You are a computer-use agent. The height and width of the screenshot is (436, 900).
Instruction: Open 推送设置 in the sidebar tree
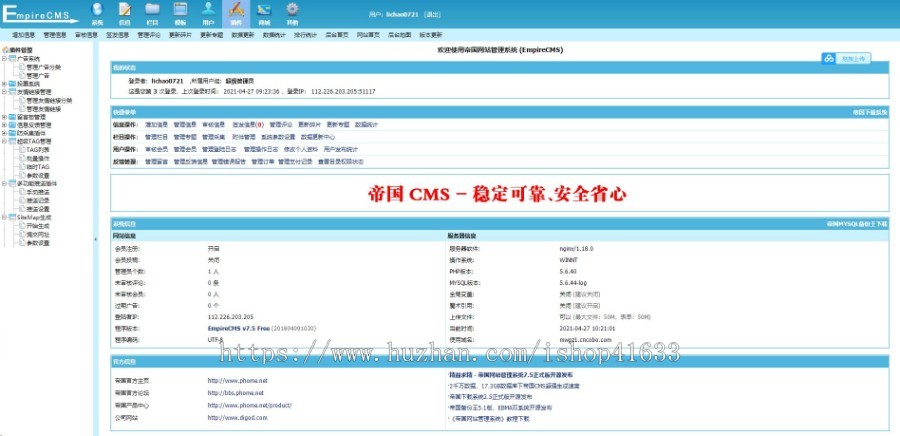click(x=38, y=209)
